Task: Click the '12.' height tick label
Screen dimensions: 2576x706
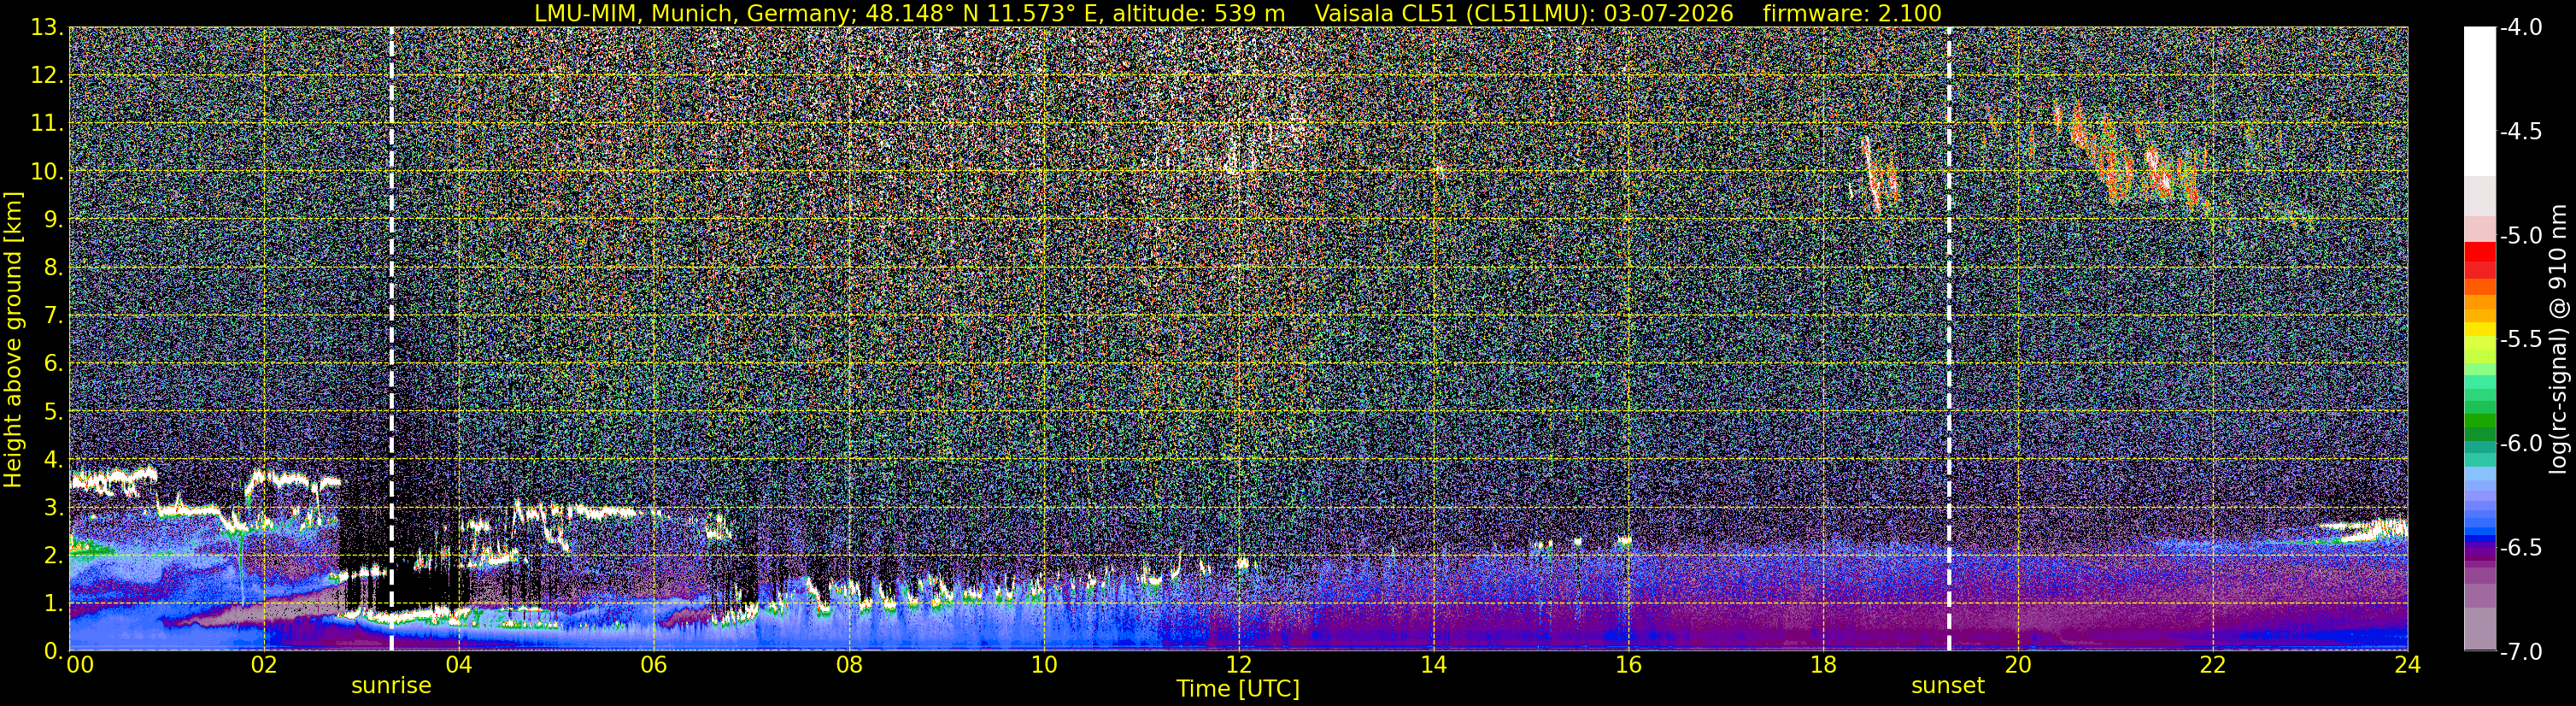Action: tap(48, 75)
